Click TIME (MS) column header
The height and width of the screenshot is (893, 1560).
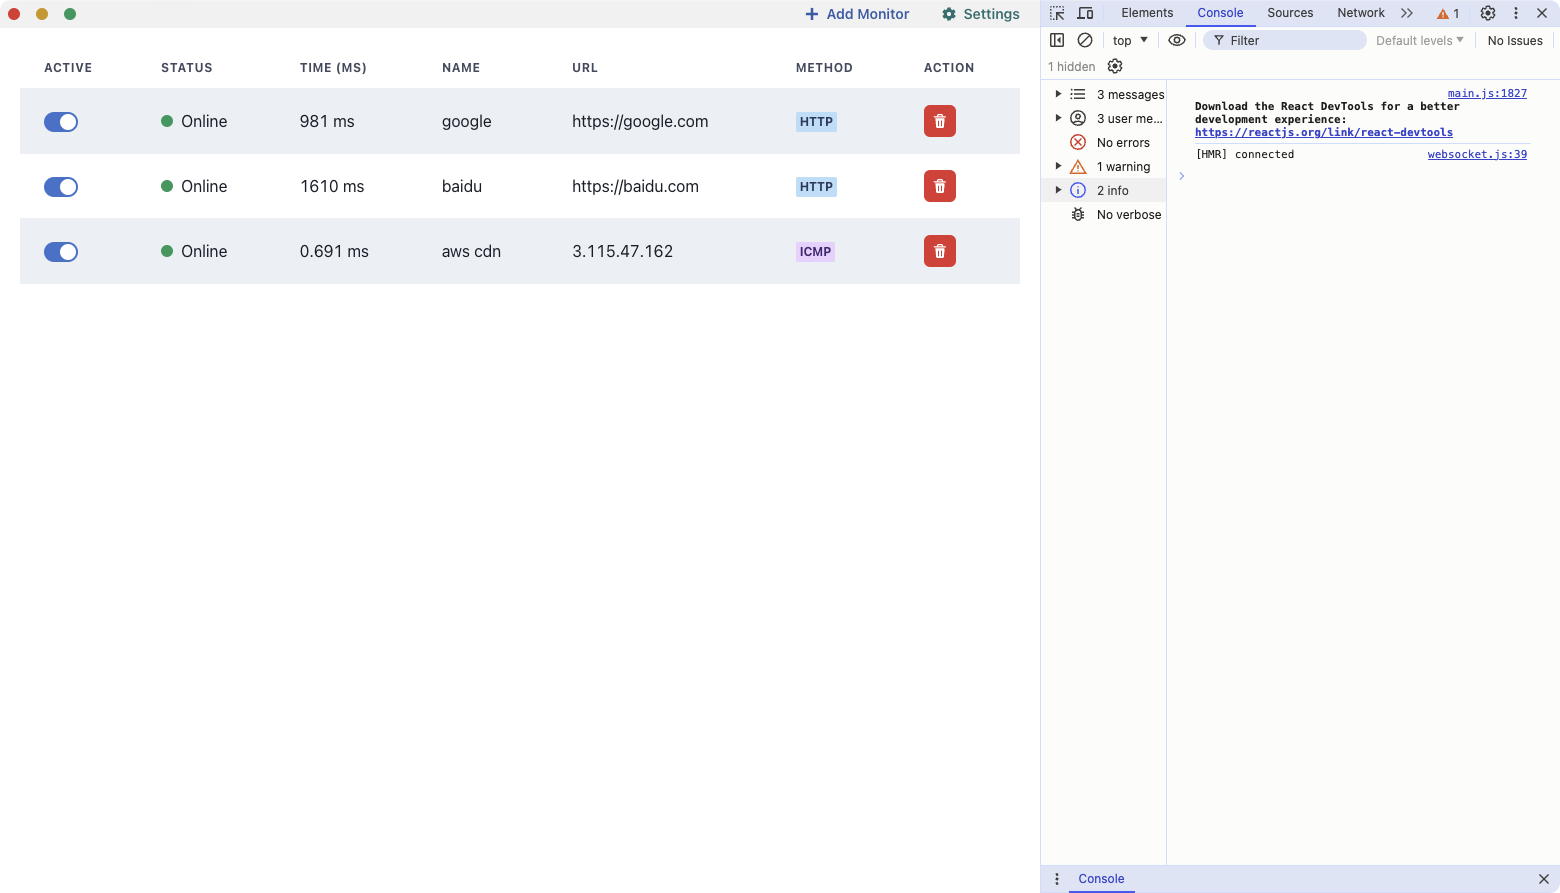(x=333, y=68)
